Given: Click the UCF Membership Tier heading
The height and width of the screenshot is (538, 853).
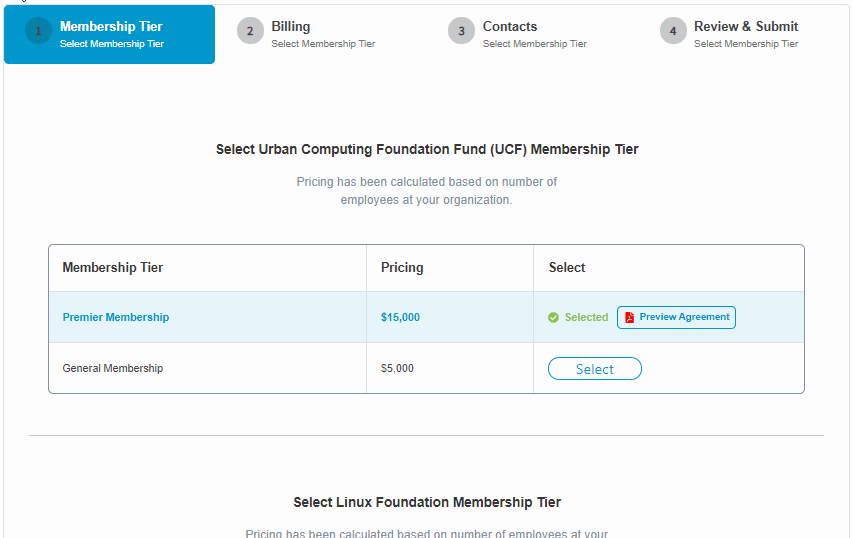Looking at the screenshot, I should 427,149.
